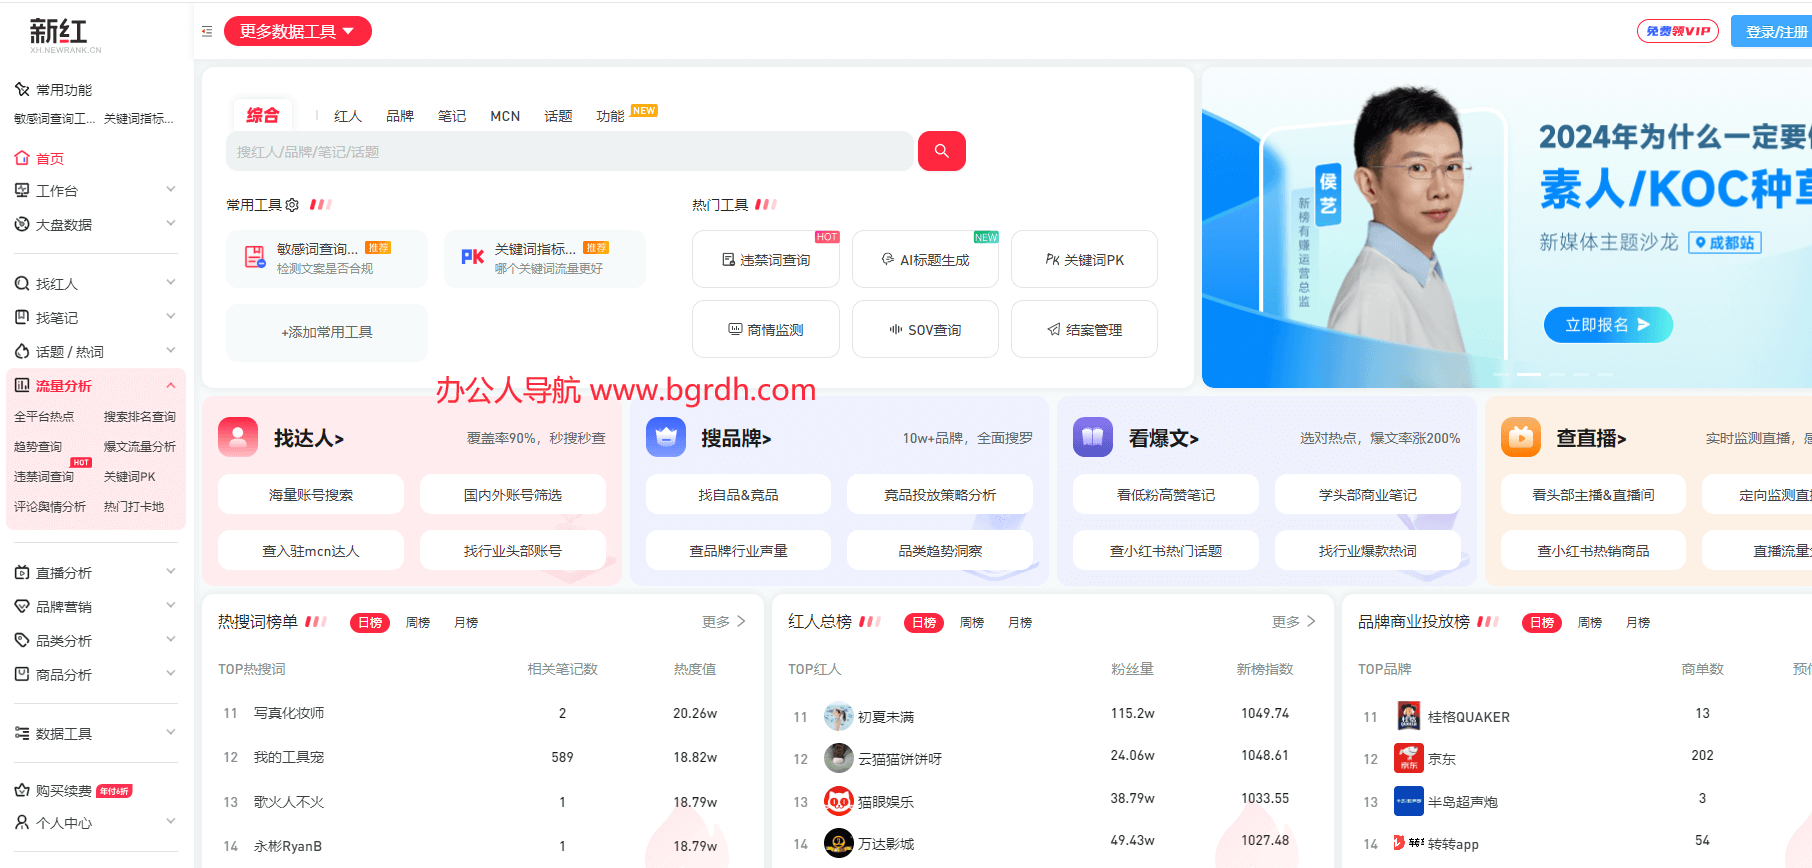Switch to the 笔记 search tab
The width and height of the screenshot is (1812, 868).
pyautogui.click(x=451, y=116)
